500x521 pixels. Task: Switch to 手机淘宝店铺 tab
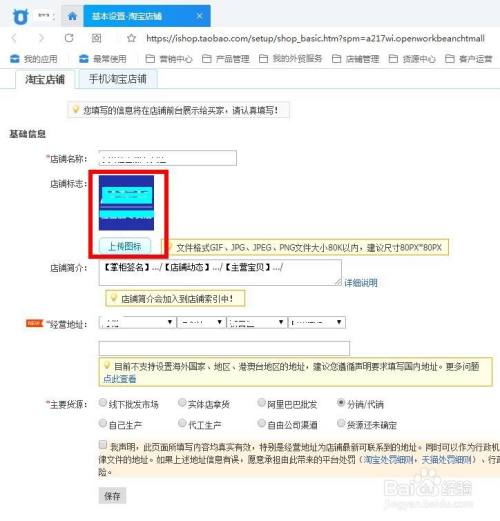118,79
